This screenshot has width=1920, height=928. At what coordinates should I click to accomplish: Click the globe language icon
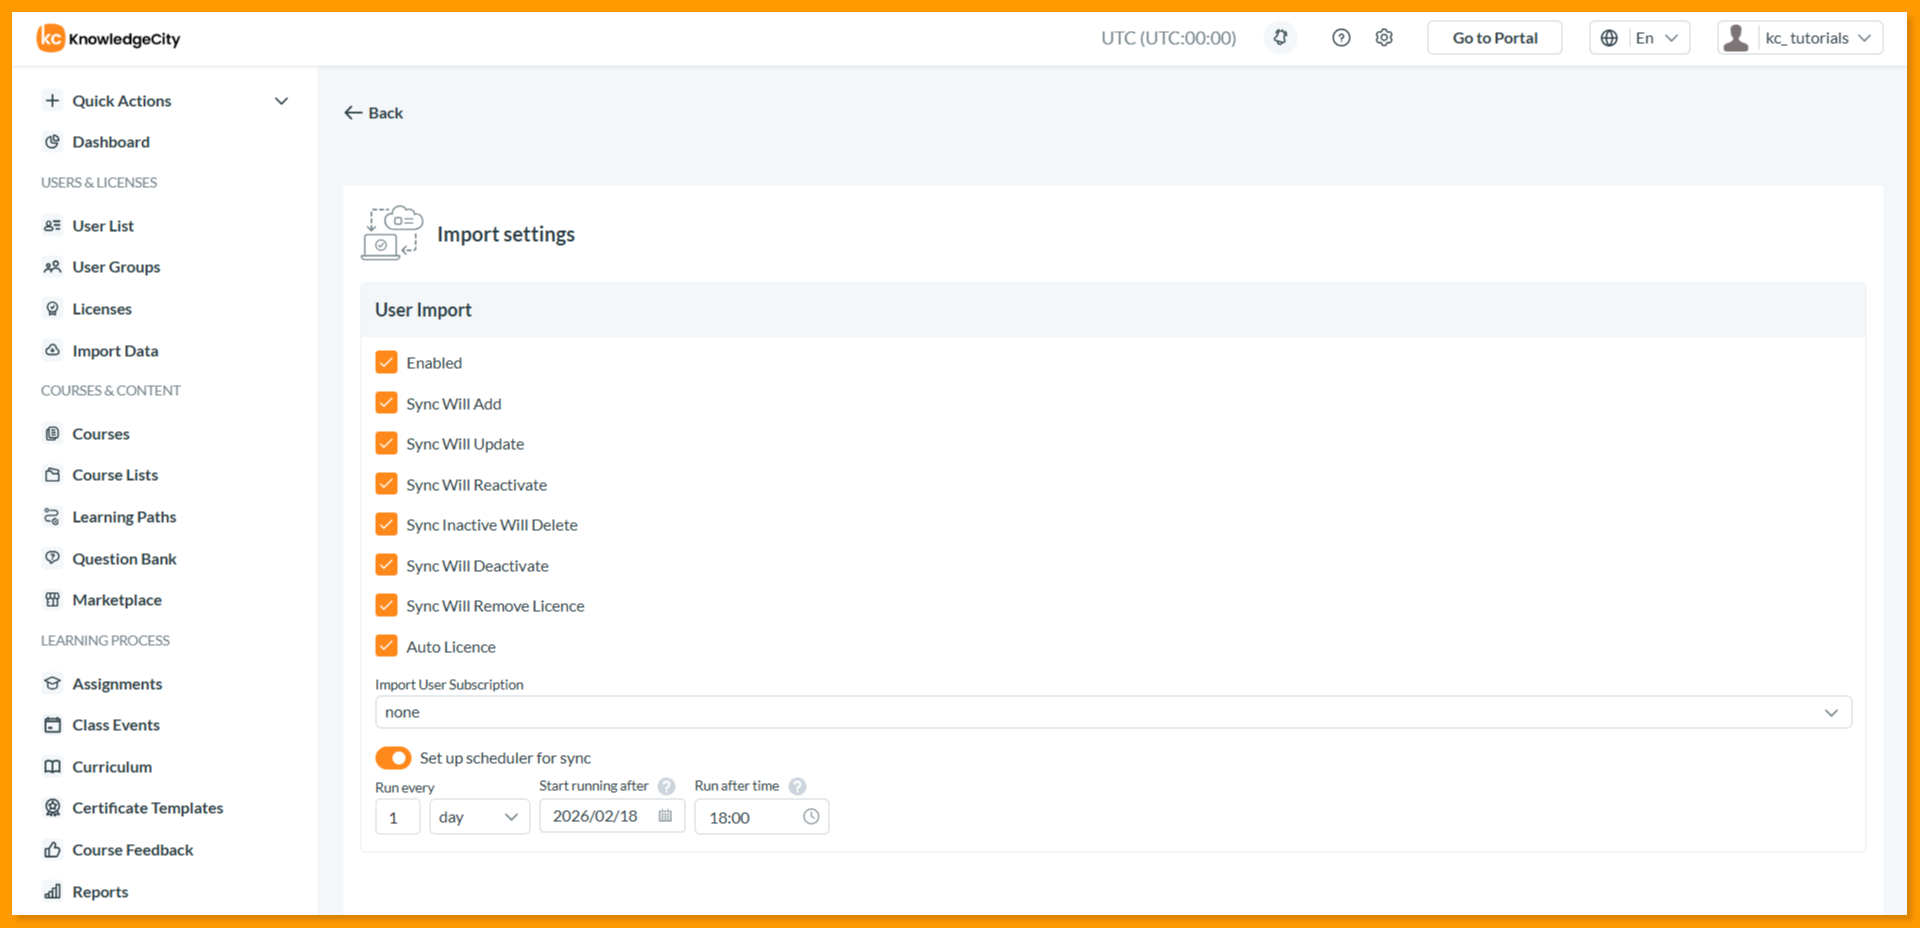pos(1609,38)
